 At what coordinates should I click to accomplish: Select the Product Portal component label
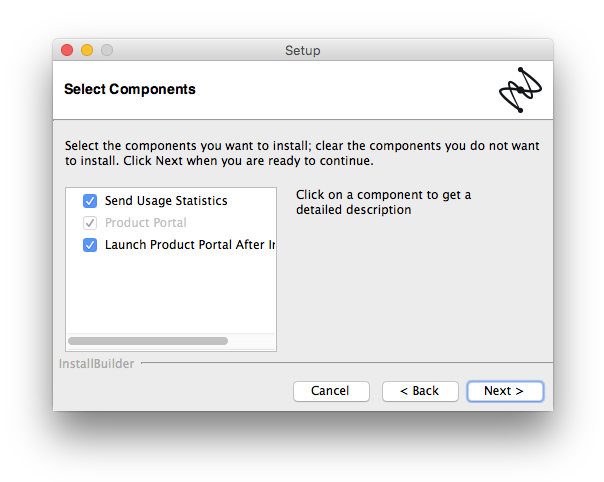coord(146,223)
